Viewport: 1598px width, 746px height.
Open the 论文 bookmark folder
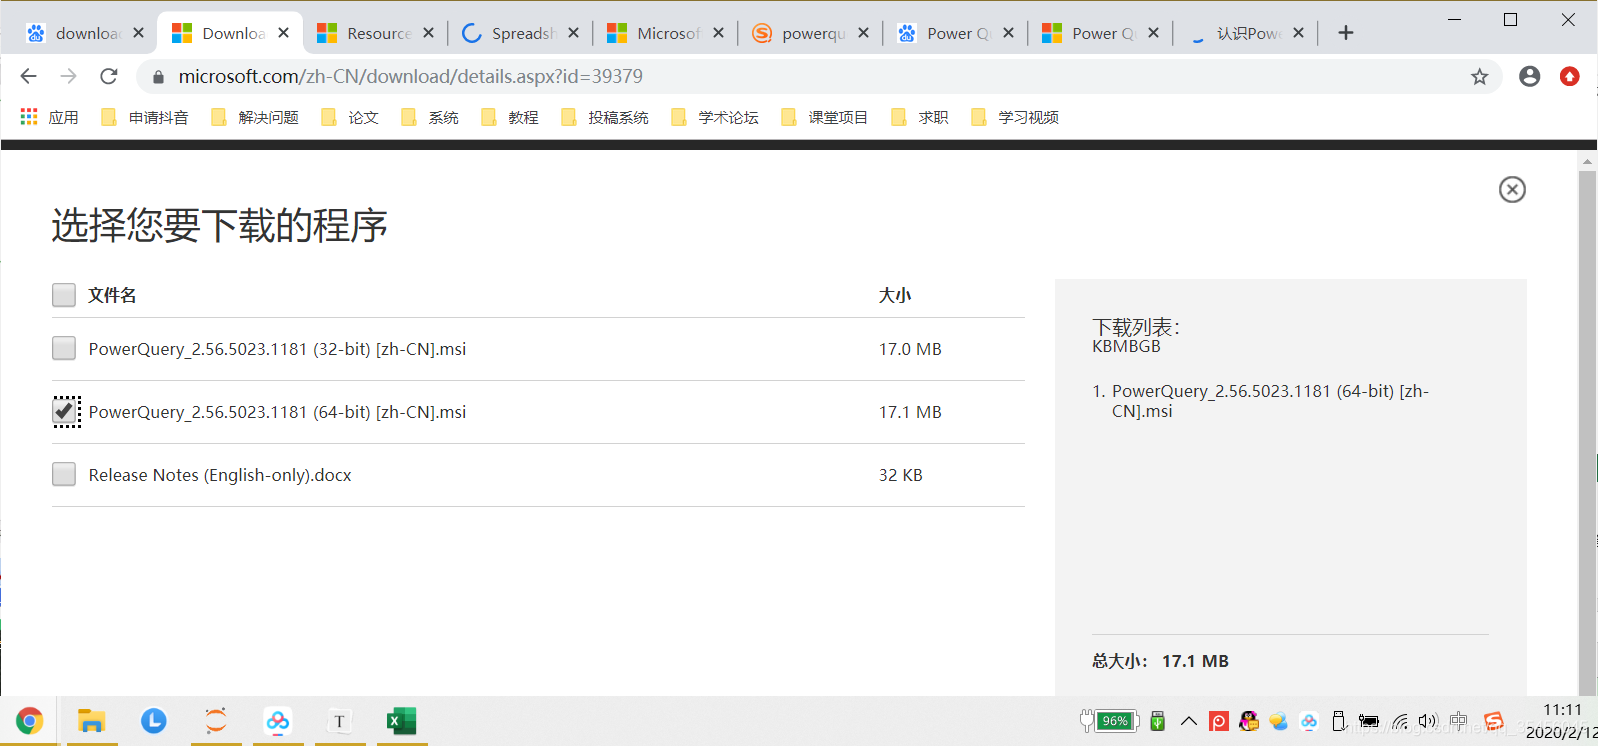click(x=350, y=117)
